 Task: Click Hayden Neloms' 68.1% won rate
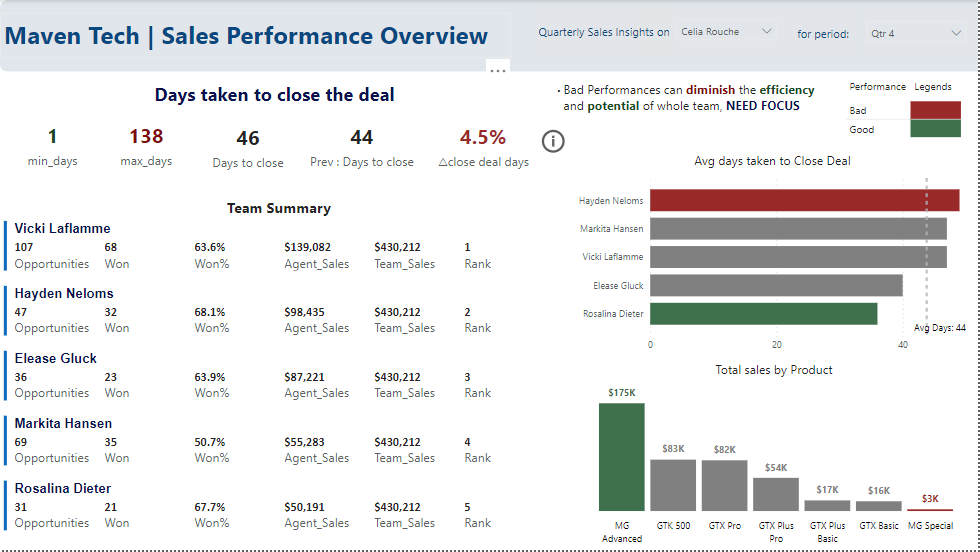pos(210,312)
